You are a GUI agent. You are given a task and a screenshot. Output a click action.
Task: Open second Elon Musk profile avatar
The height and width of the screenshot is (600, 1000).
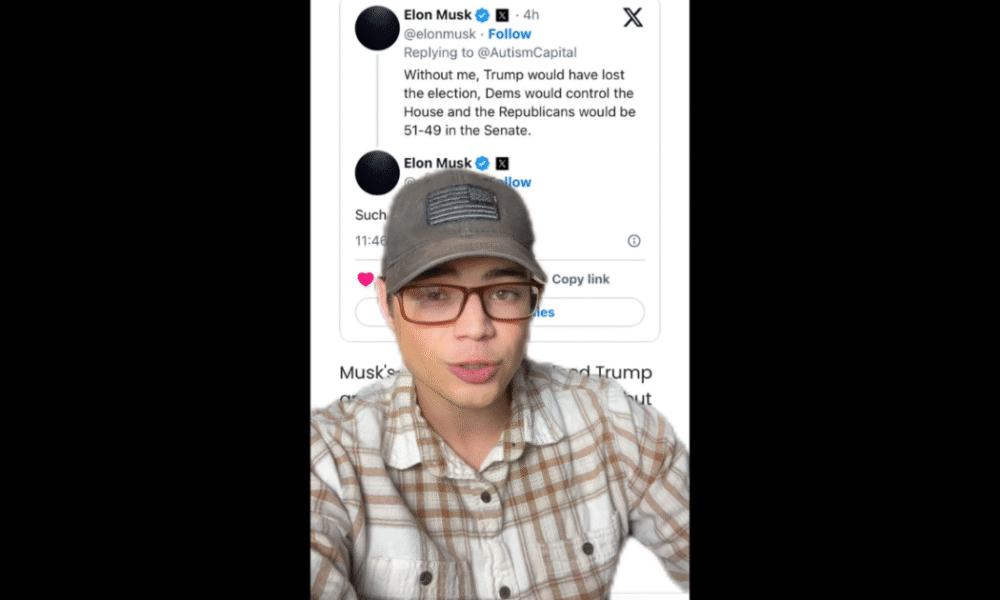(x=377, y=172)
